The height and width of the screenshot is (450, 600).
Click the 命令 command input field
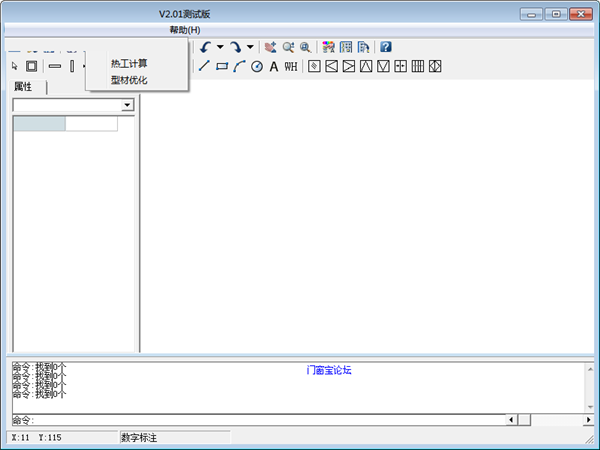point(270,420)
